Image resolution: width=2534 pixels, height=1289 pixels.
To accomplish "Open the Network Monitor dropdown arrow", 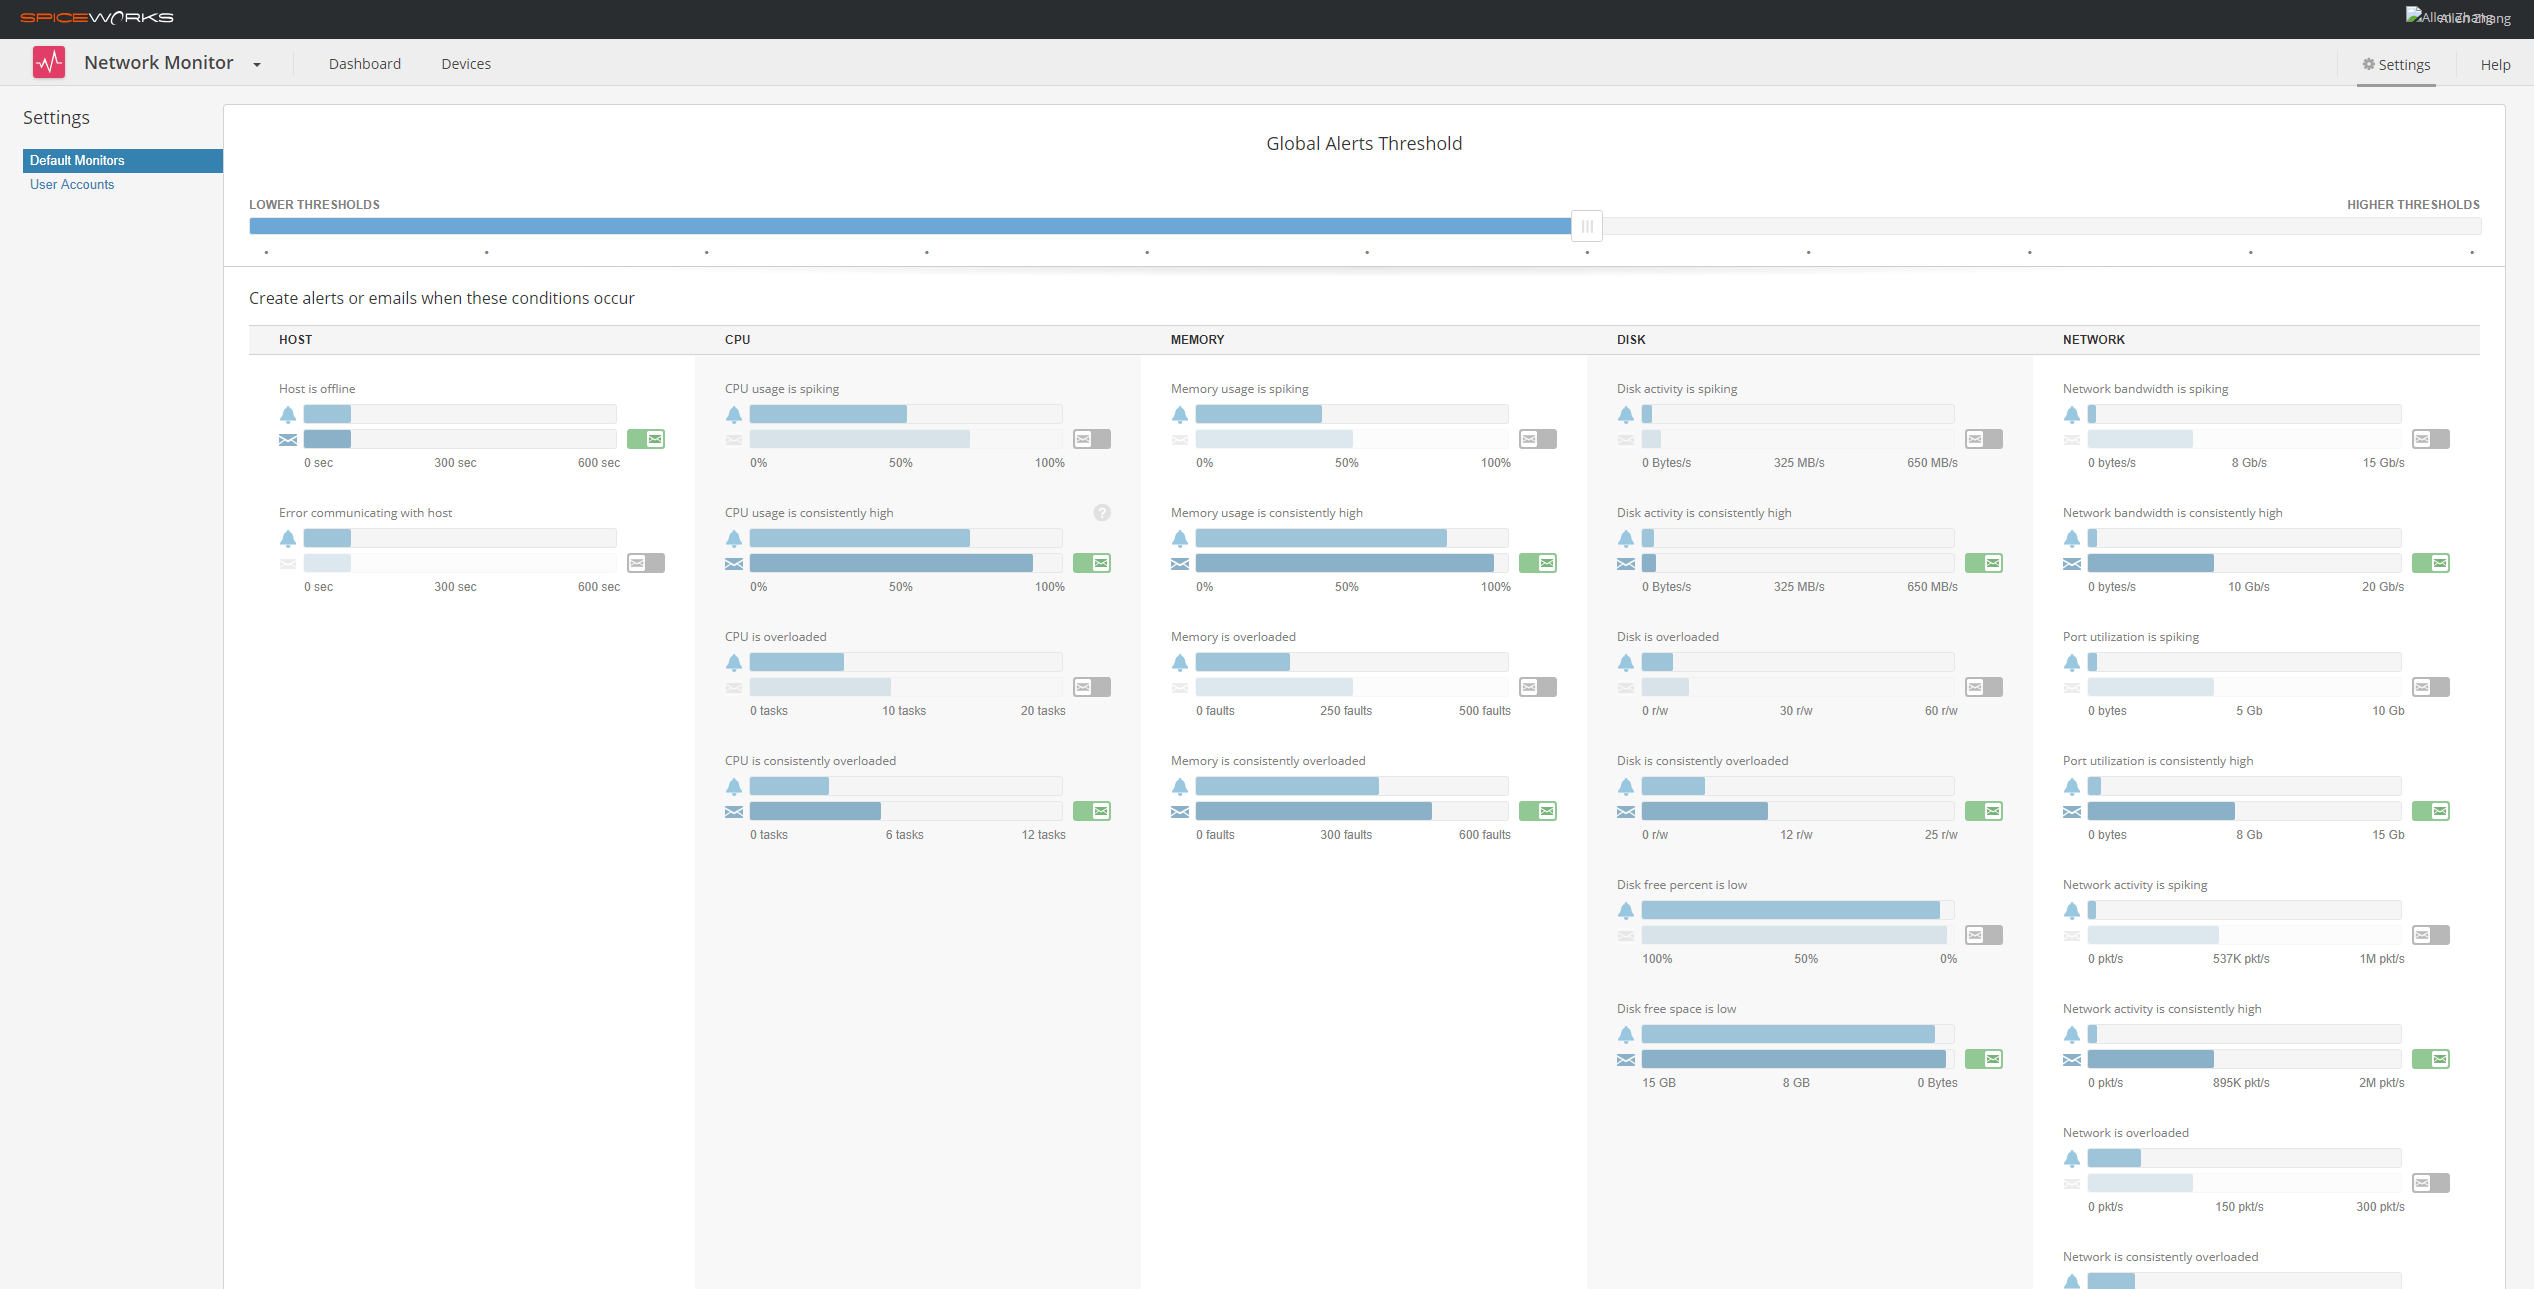I will 257,65.
